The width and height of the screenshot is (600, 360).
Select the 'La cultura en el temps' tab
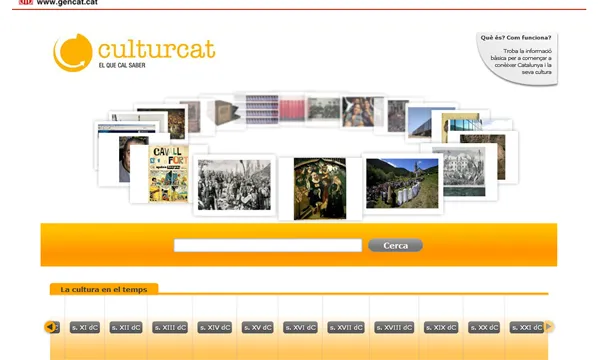pyautogui.click(x=104, y=289)
